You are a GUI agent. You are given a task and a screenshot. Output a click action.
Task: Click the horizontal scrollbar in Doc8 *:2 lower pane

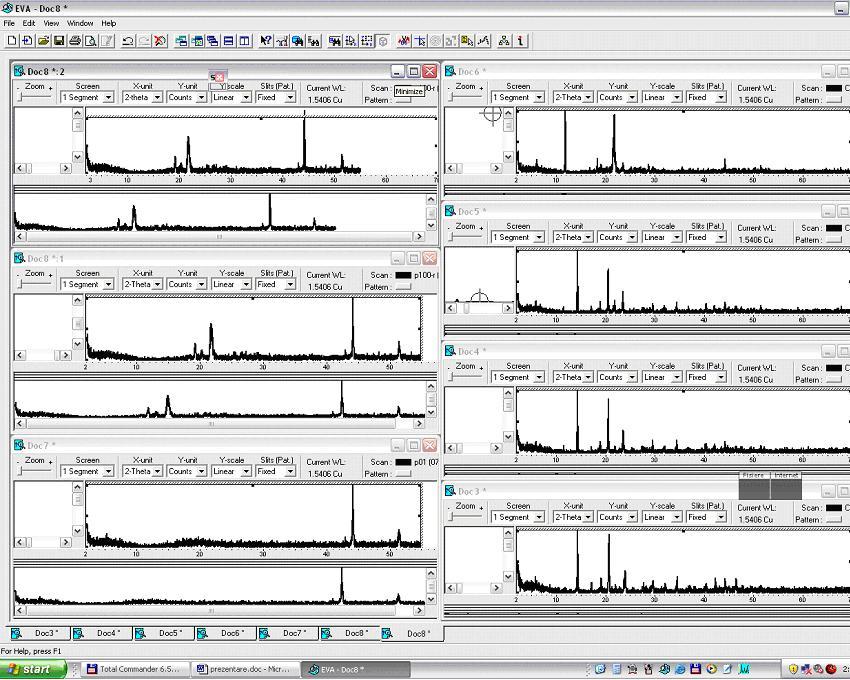pos(219,236)
